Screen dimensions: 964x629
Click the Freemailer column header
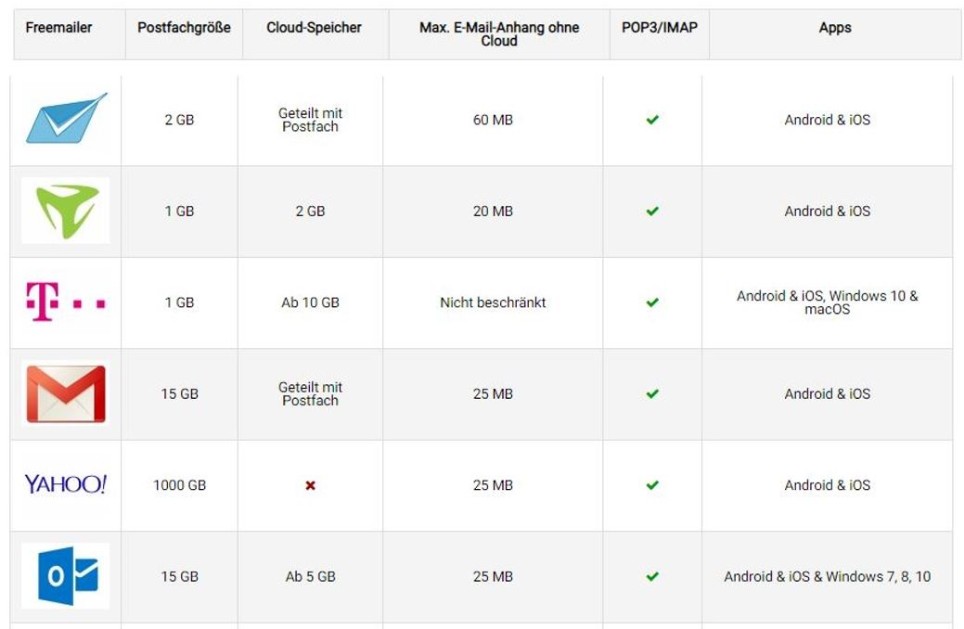click(59, 28)
